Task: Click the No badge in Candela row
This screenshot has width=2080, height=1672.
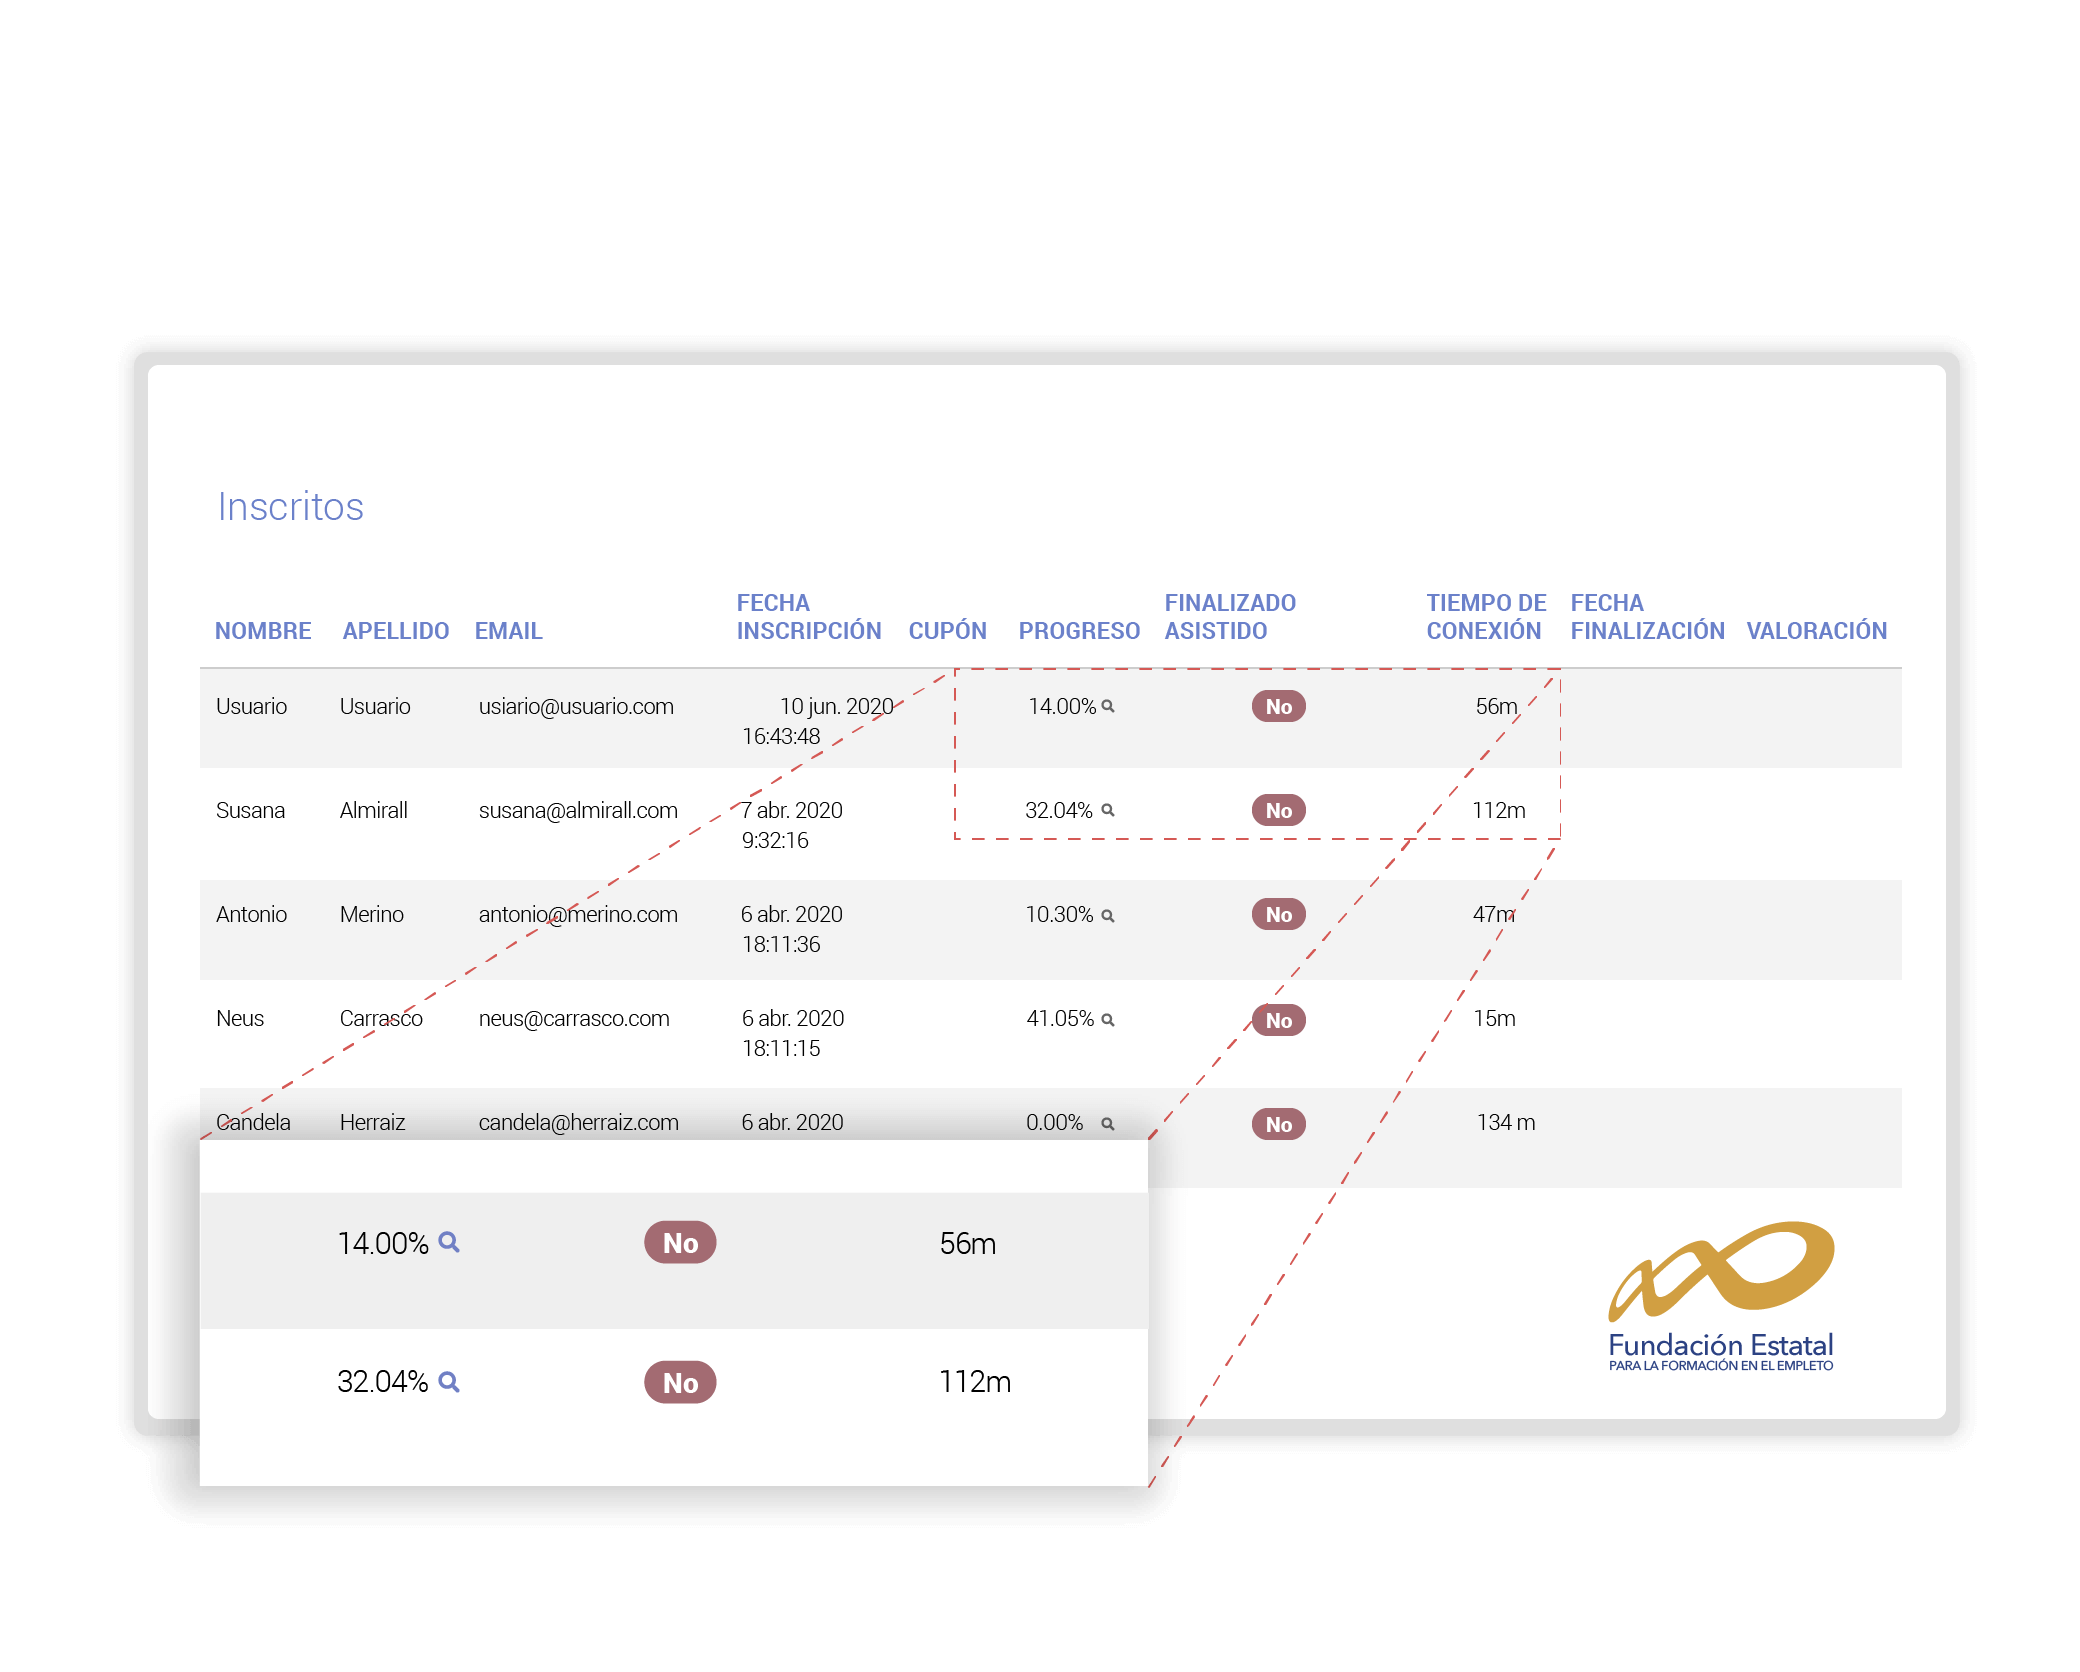Action: [x=1279, y=1124]
